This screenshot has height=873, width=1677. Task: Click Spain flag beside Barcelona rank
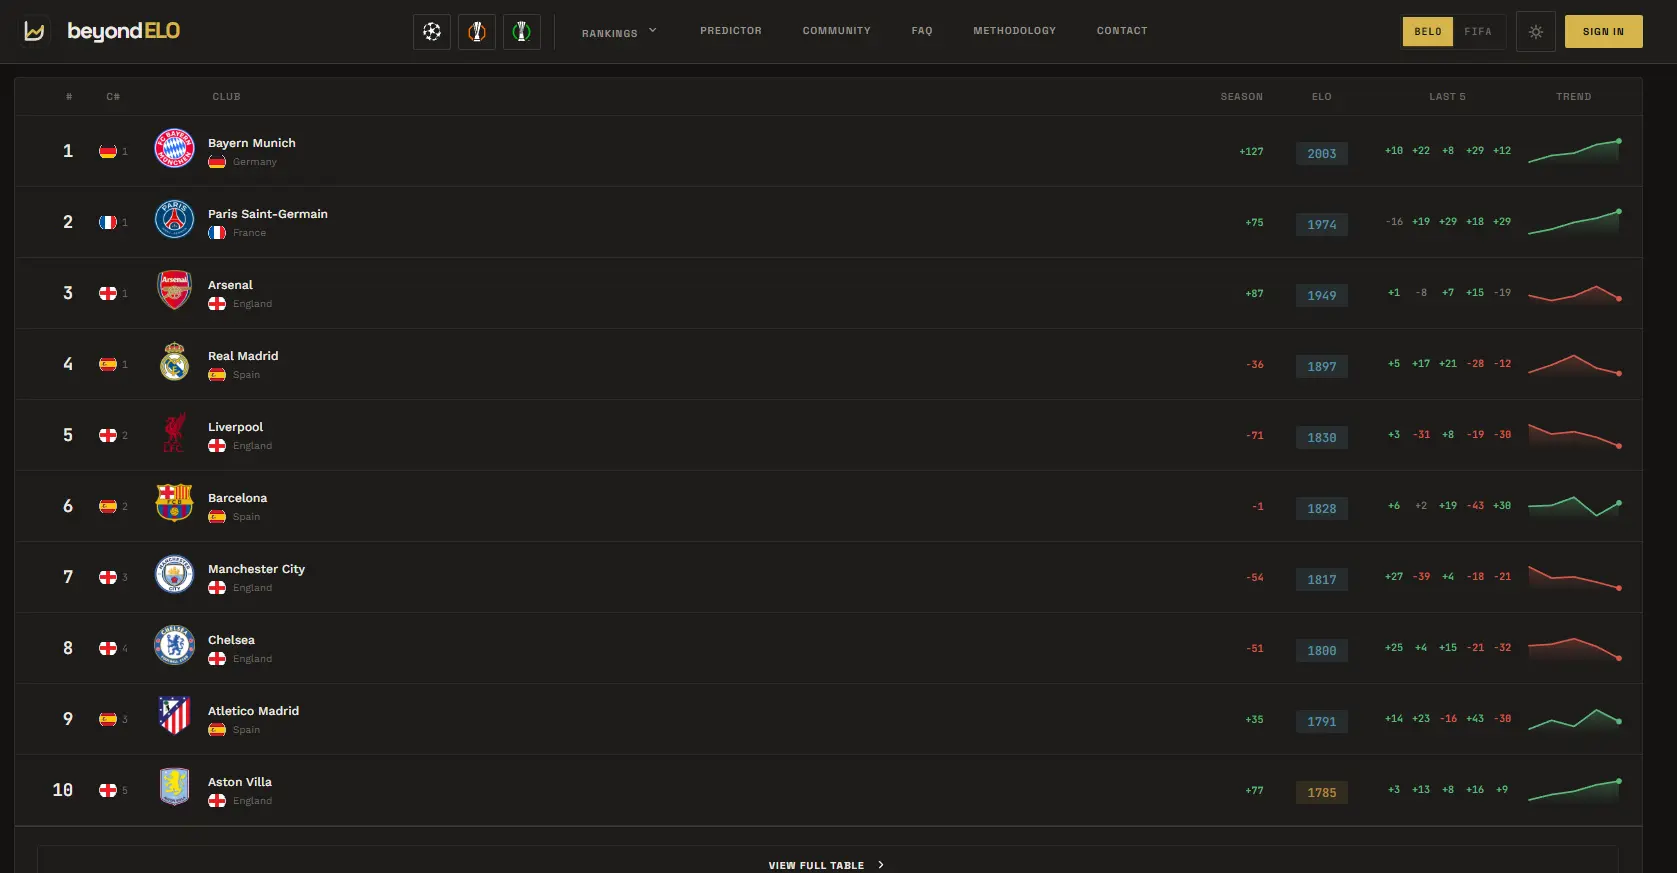[x=108, y=506]
